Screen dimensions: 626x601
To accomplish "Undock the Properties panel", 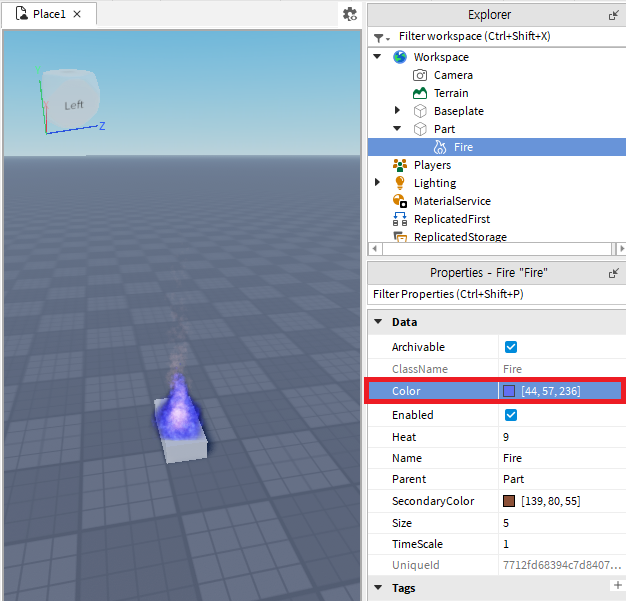I will coord(614,273).
